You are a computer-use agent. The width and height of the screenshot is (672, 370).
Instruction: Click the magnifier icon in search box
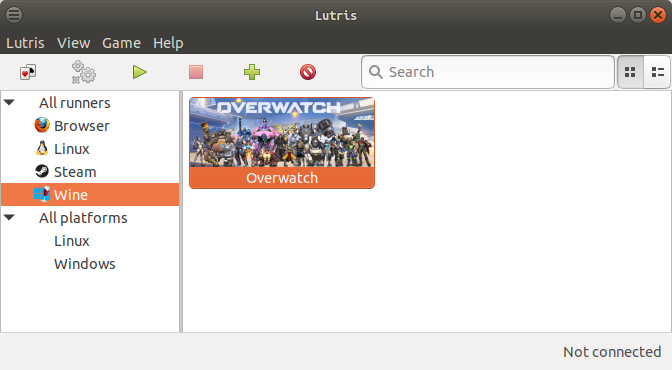pyautogui.click(x=376, y=72)
